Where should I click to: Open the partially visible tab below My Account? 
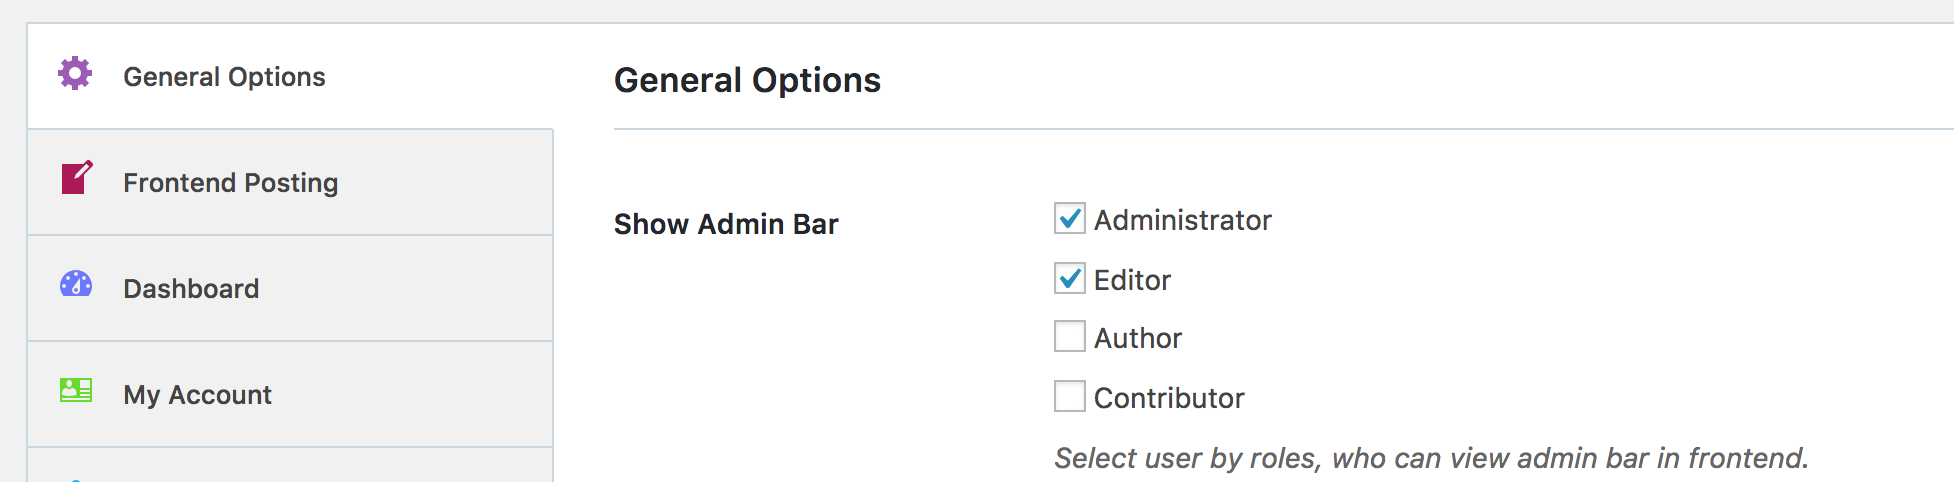[290, 468]
